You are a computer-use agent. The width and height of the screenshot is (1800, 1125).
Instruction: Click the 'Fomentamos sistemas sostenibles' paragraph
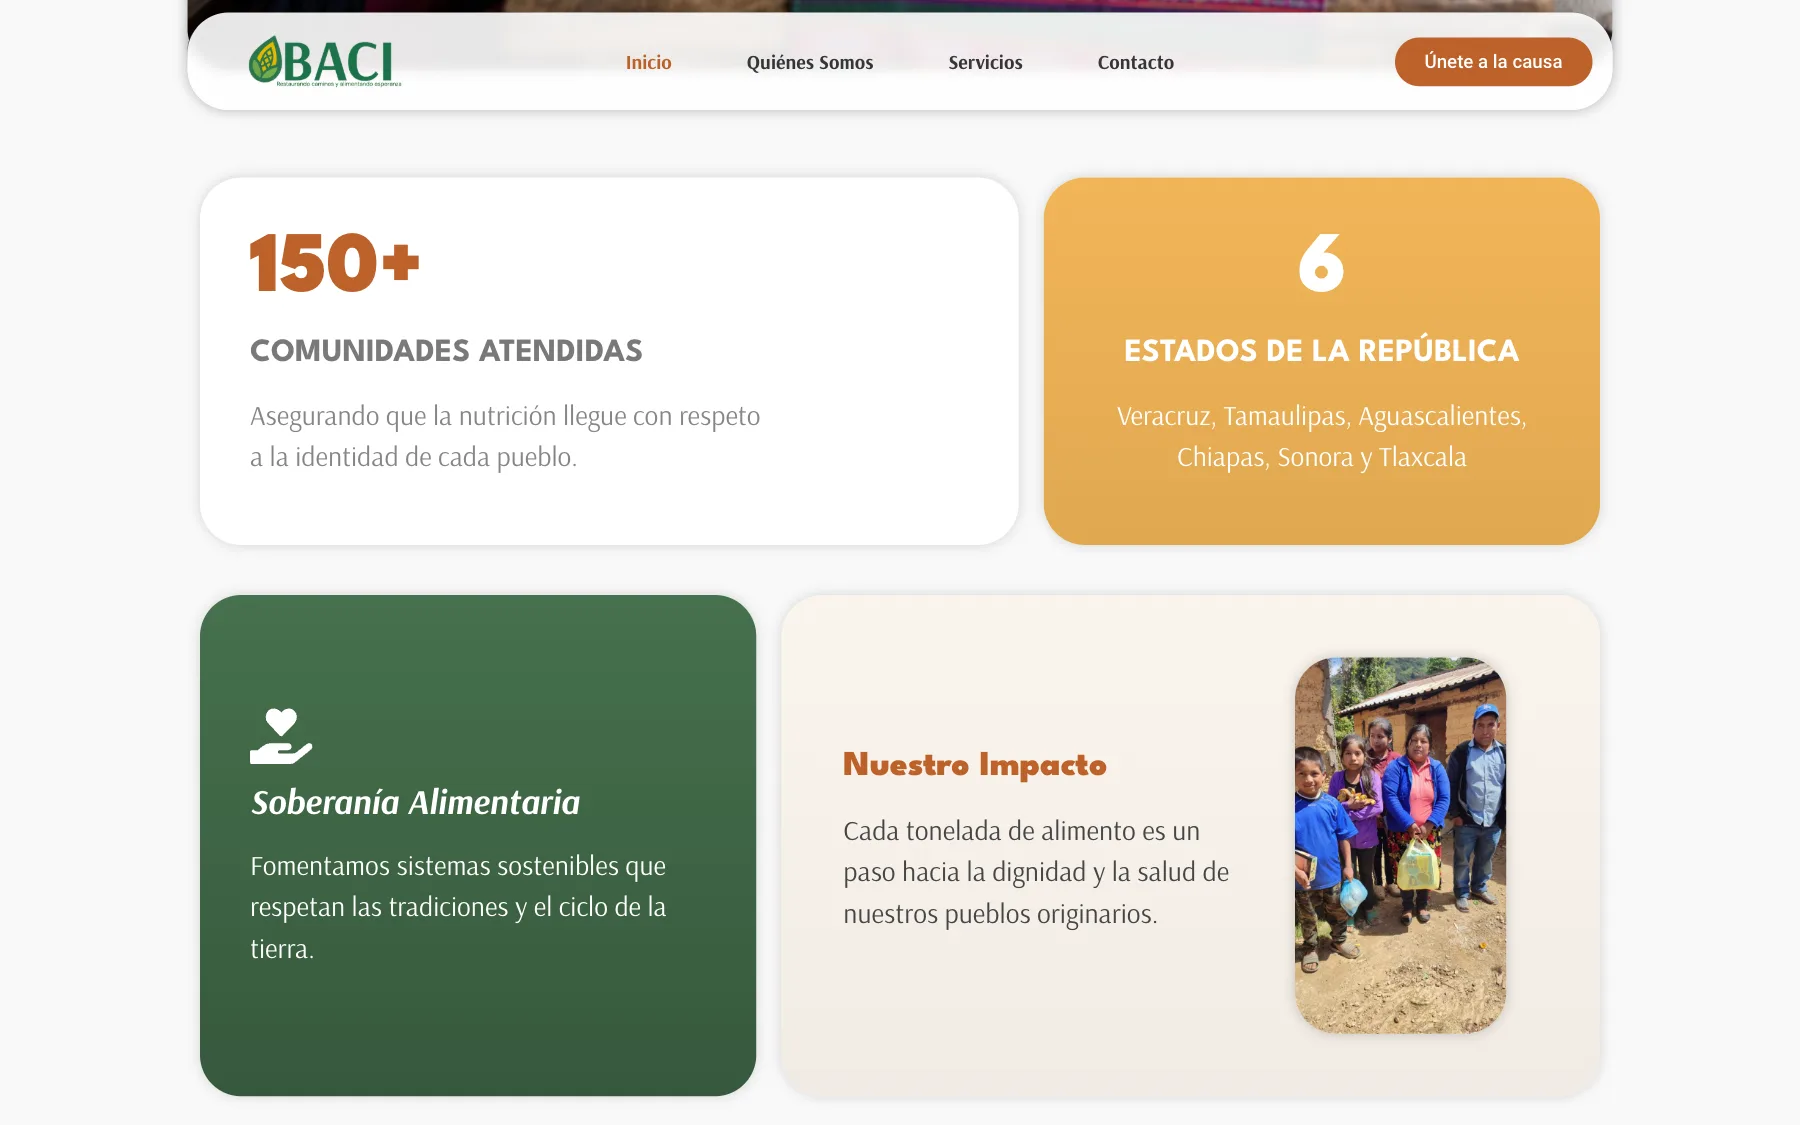point(459,907)
